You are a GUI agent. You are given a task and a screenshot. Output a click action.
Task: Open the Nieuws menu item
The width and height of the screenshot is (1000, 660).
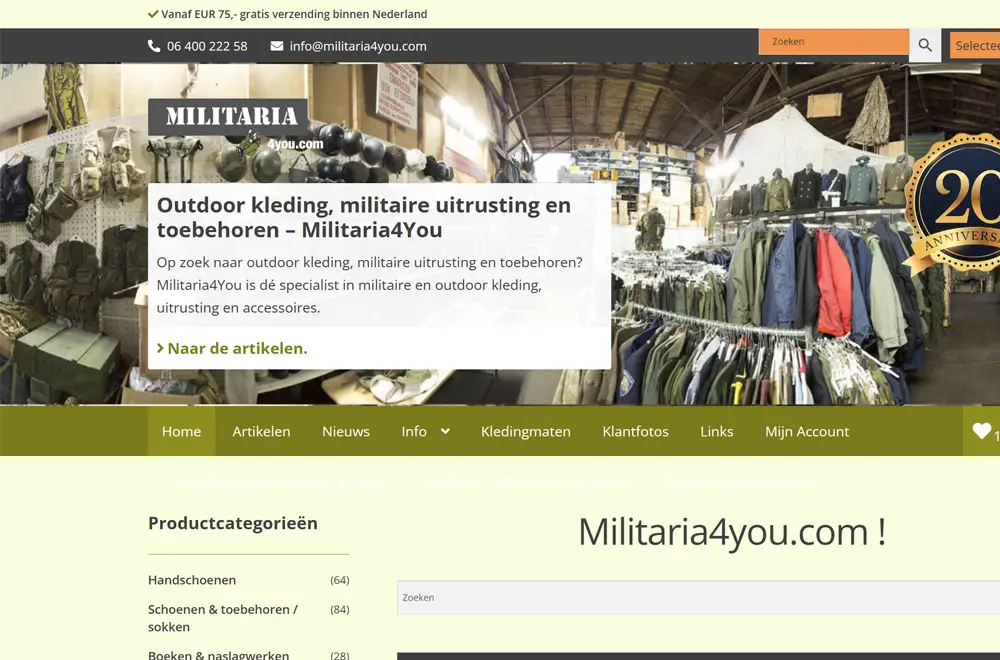(x=346, y=431)
